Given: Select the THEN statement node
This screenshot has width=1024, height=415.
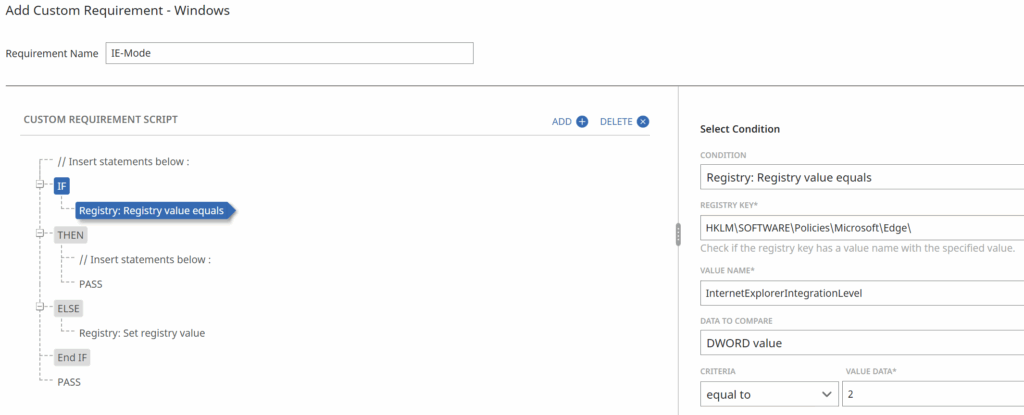Looking at the screenshot, I should pyautogui.click(x=71, y=235).
